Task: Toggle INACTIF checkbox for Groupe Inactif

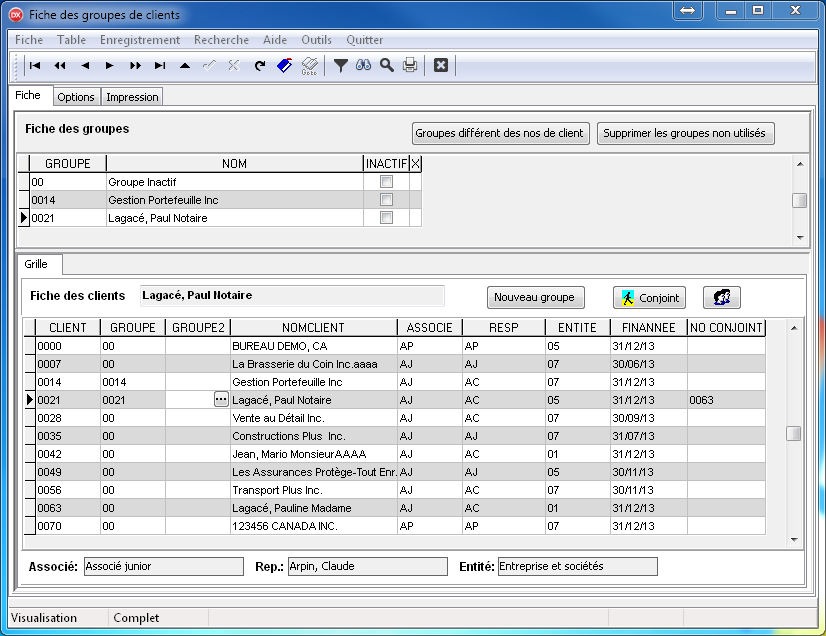Action: [x=386, y=182]
